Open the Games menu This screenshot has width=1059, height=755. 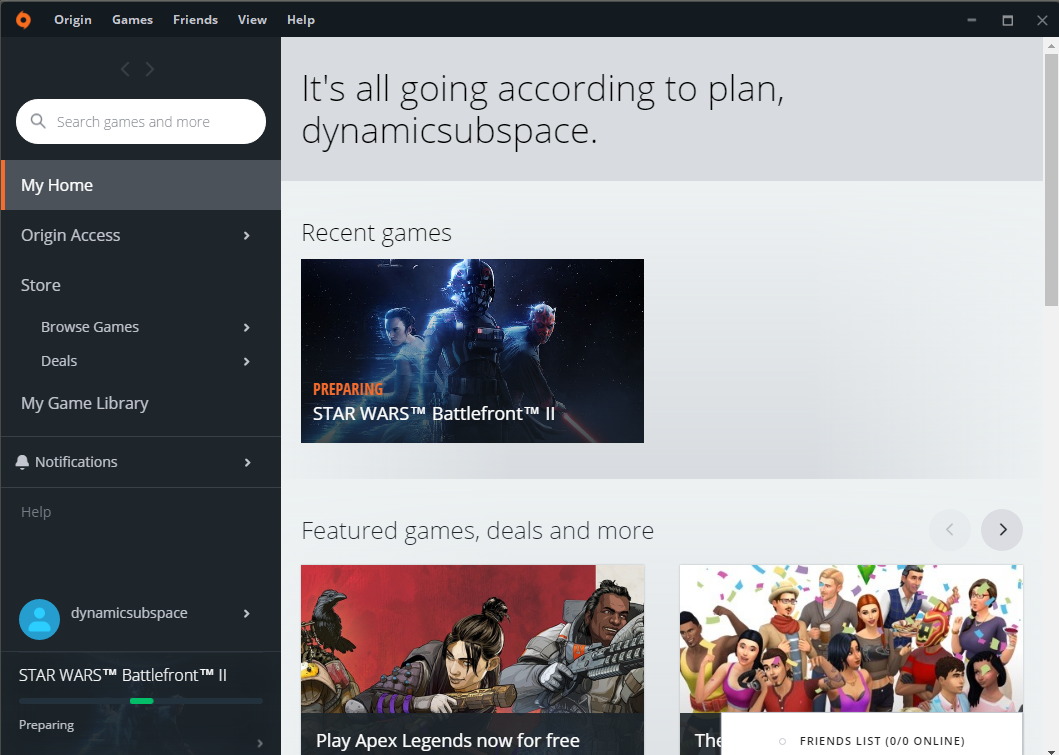(132, 19)
